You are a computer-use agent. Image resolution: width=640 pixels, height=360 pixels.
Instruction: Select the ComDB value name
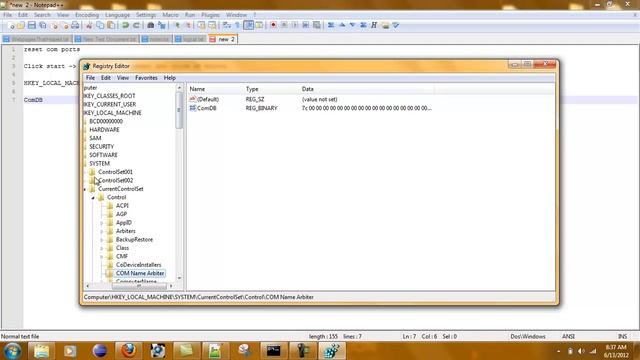(207, 108)
